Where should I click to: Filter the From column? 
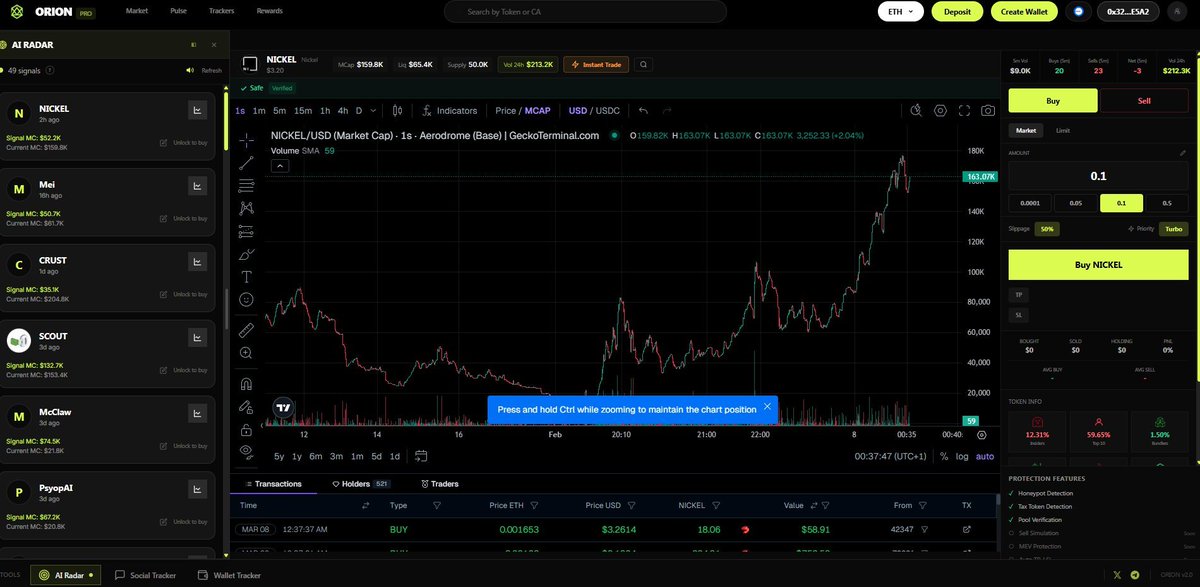click(925, 505)
